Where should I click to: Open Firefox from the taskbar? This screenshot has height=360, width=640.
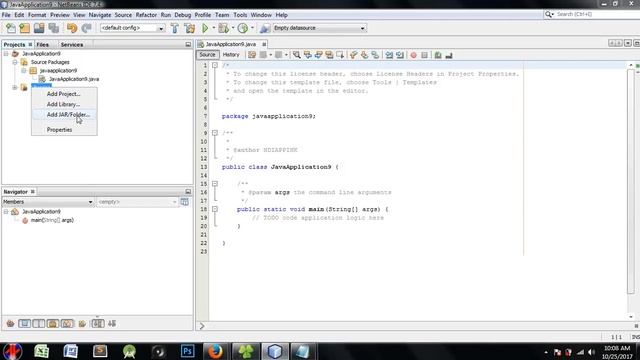[215, 351]
